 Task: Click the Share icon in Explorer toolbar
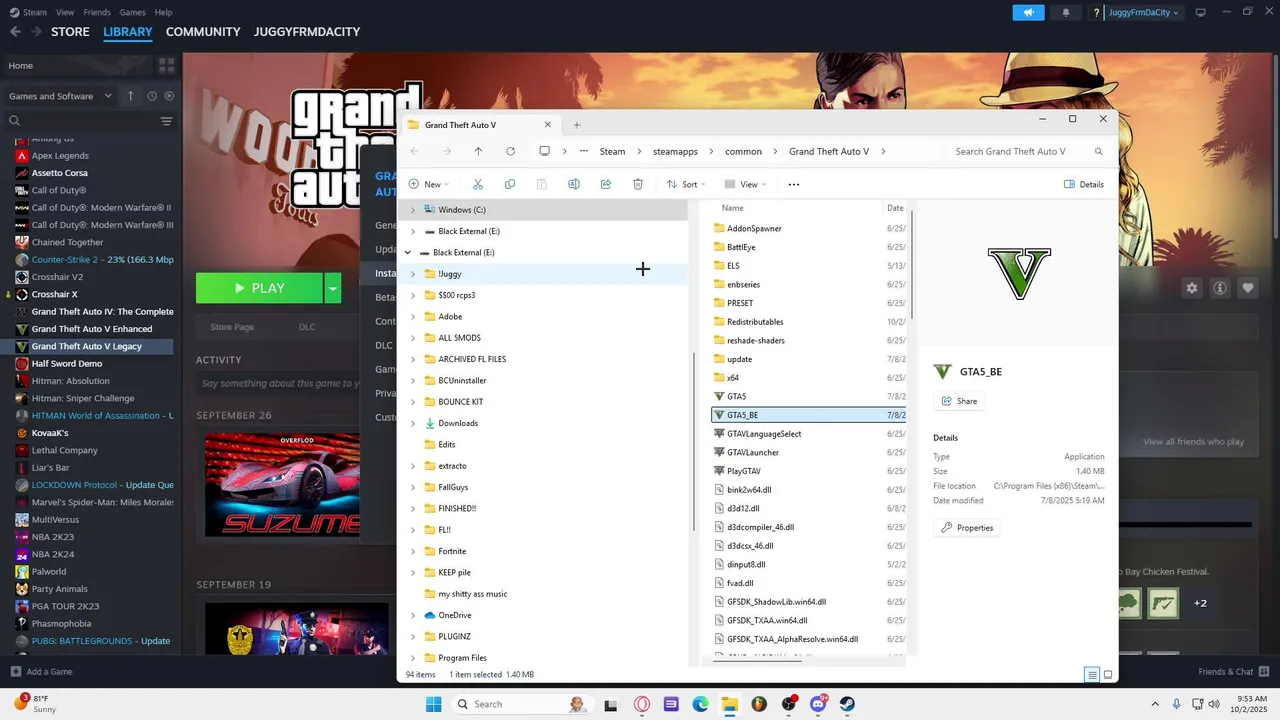point(606,184)
